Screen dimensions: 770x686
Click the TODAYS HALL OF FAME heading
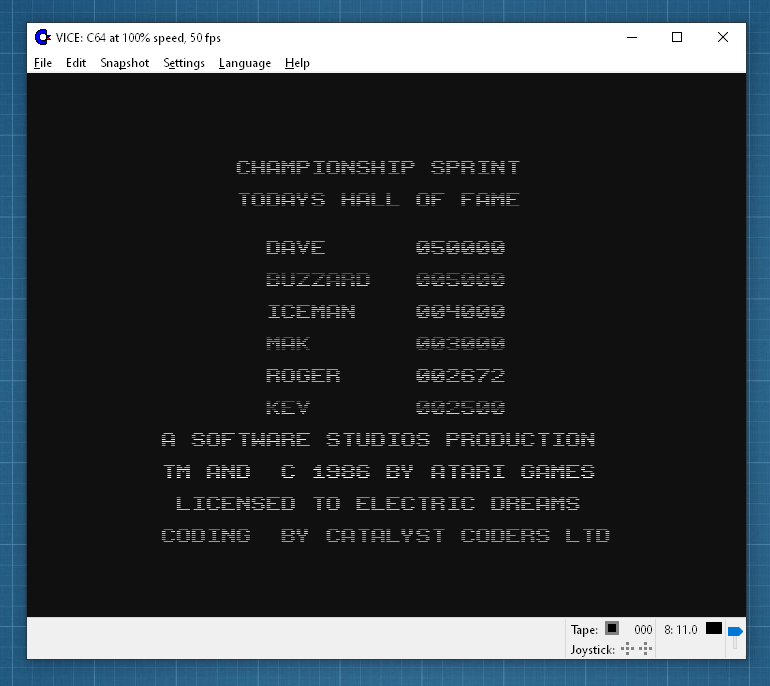point(379,199)
